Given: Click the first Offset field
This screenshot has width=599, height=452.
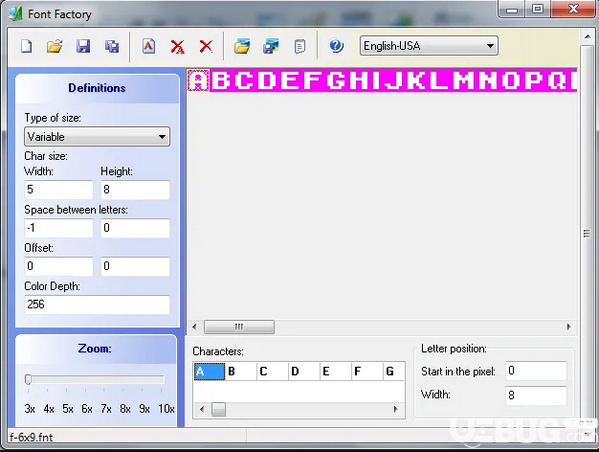Looking at the screenshot, I should (x=58, y=266).
